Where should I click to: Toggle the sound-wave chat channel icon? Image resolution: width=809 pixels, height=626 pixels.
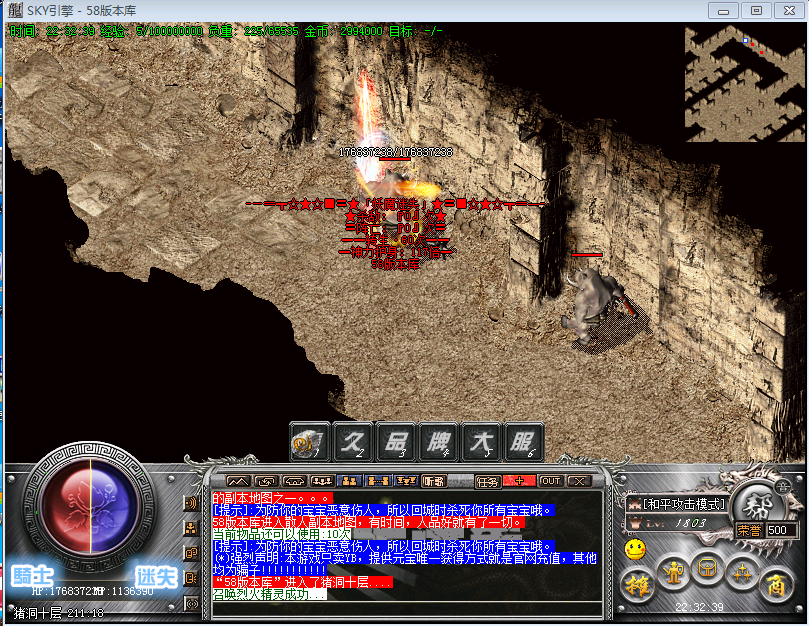[191, 503]
